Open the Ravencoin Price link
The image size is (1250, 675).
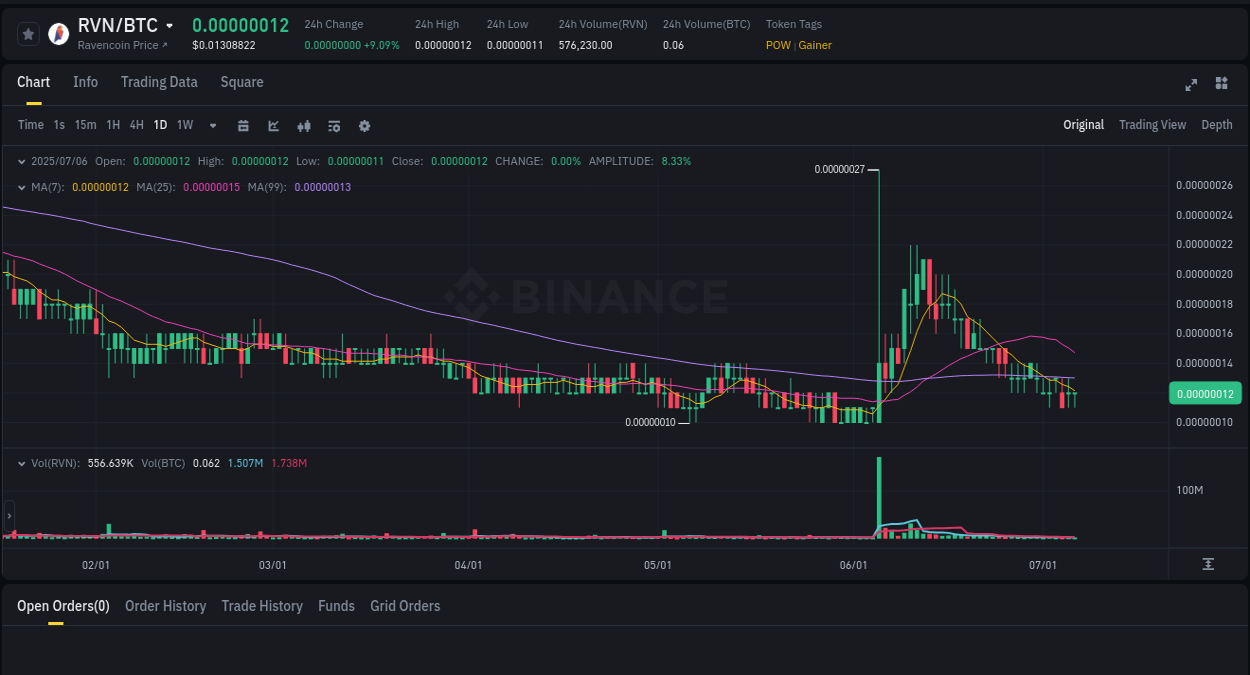[x=121, y=45]
